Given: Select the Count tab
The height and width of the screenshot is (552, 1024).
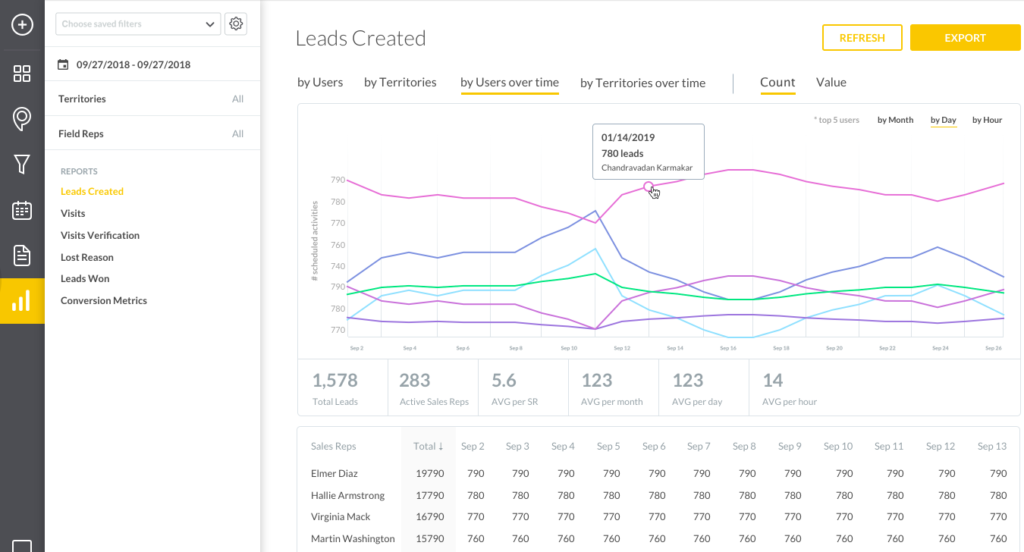Looking at the screenshot, I should 777,82.
